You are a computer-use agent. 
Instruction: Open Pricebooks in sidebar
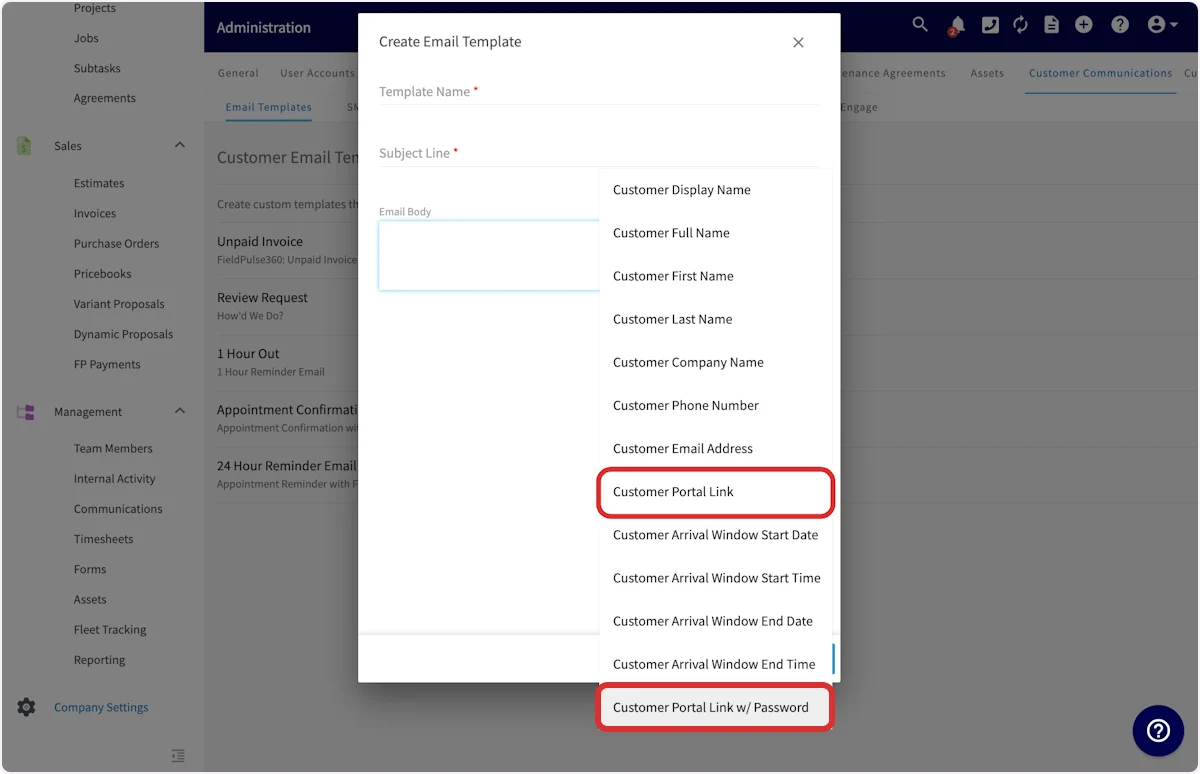[x=102, y=273]
